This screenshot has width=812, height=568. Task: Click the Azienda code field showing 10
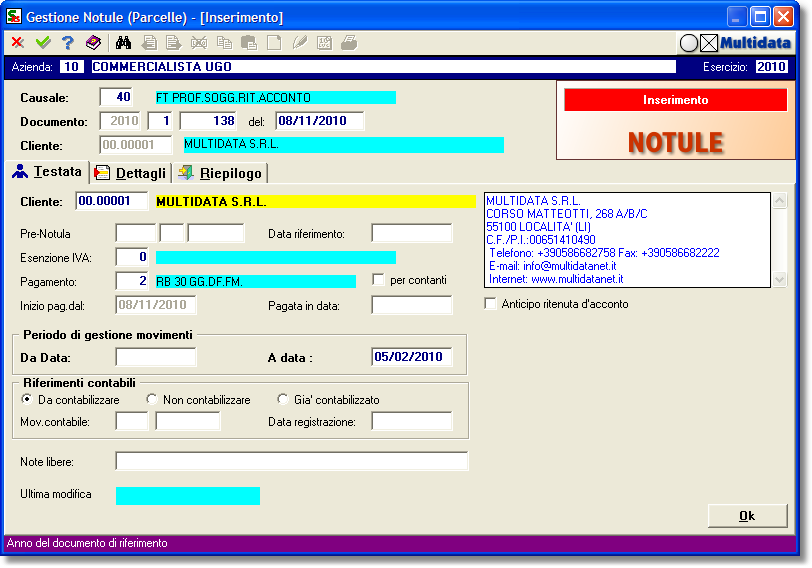72,66
